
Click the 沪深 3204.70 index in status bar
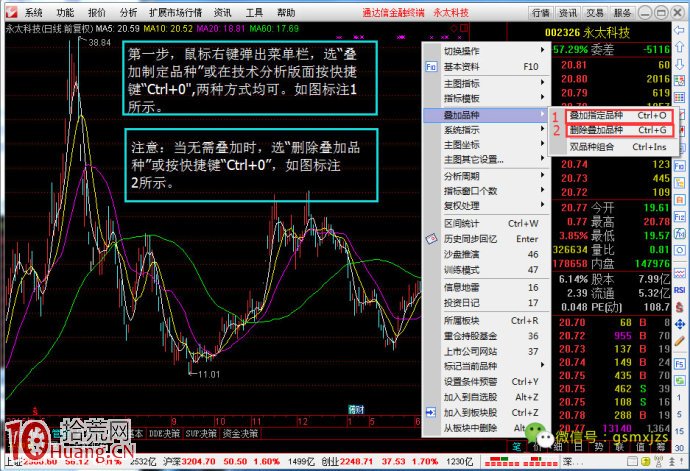tap(189, 462)
